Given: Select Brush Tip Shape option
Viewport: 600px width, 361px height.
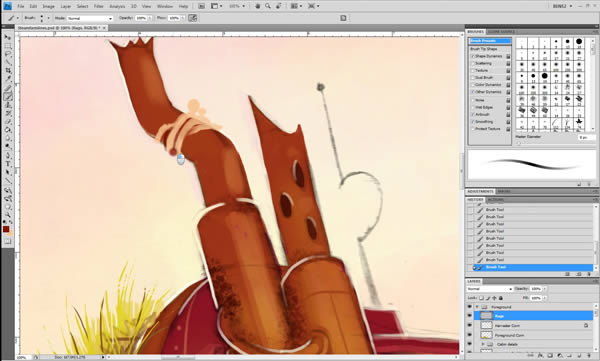Looking at the screenshot, I should tap(484, 49).
